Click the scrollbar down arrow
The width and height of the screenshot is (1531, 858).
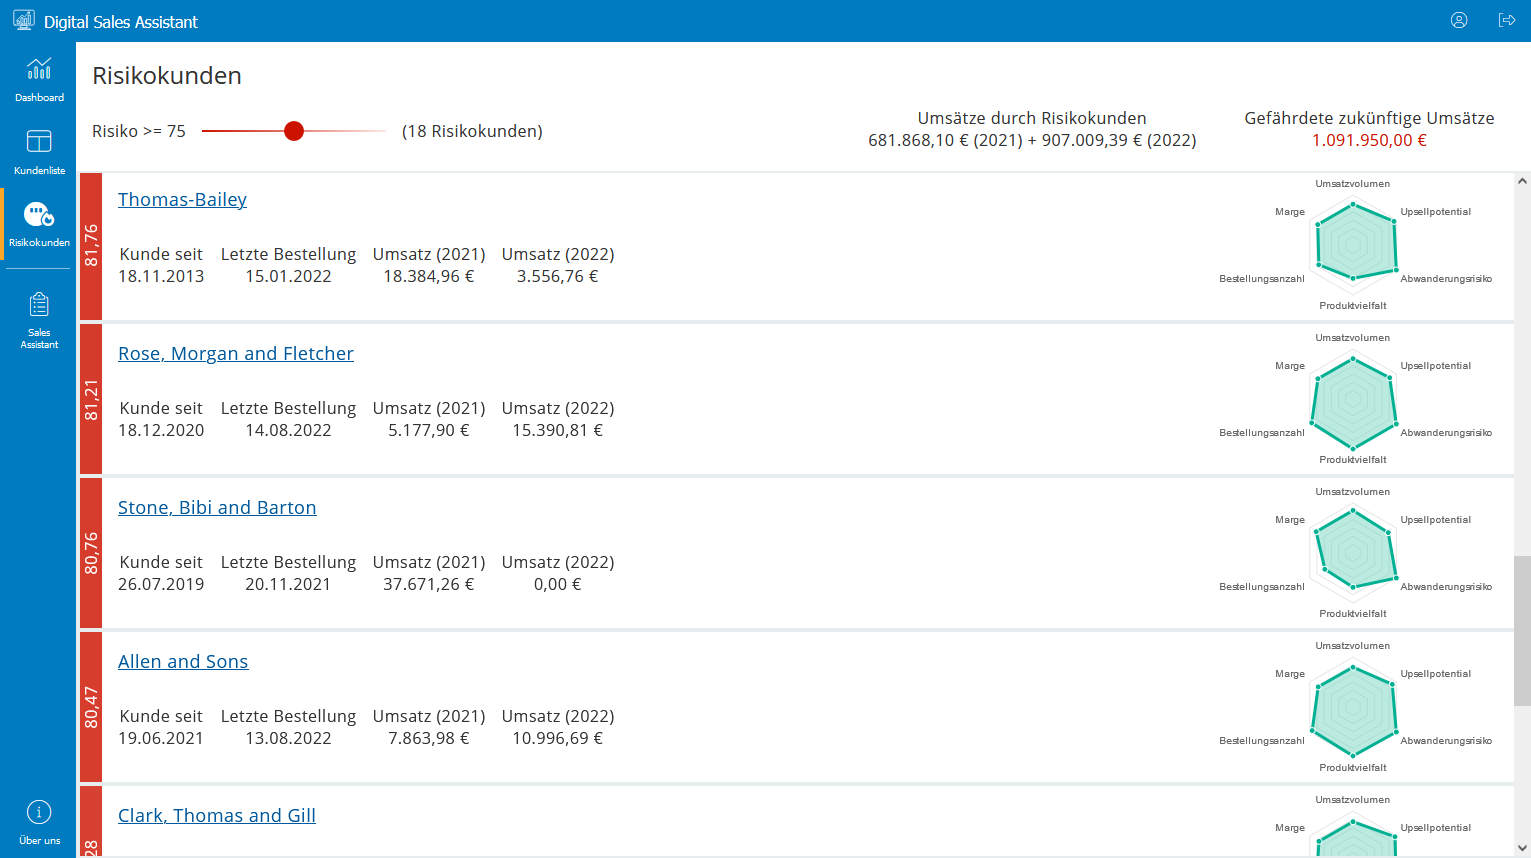click(1522, 848)
